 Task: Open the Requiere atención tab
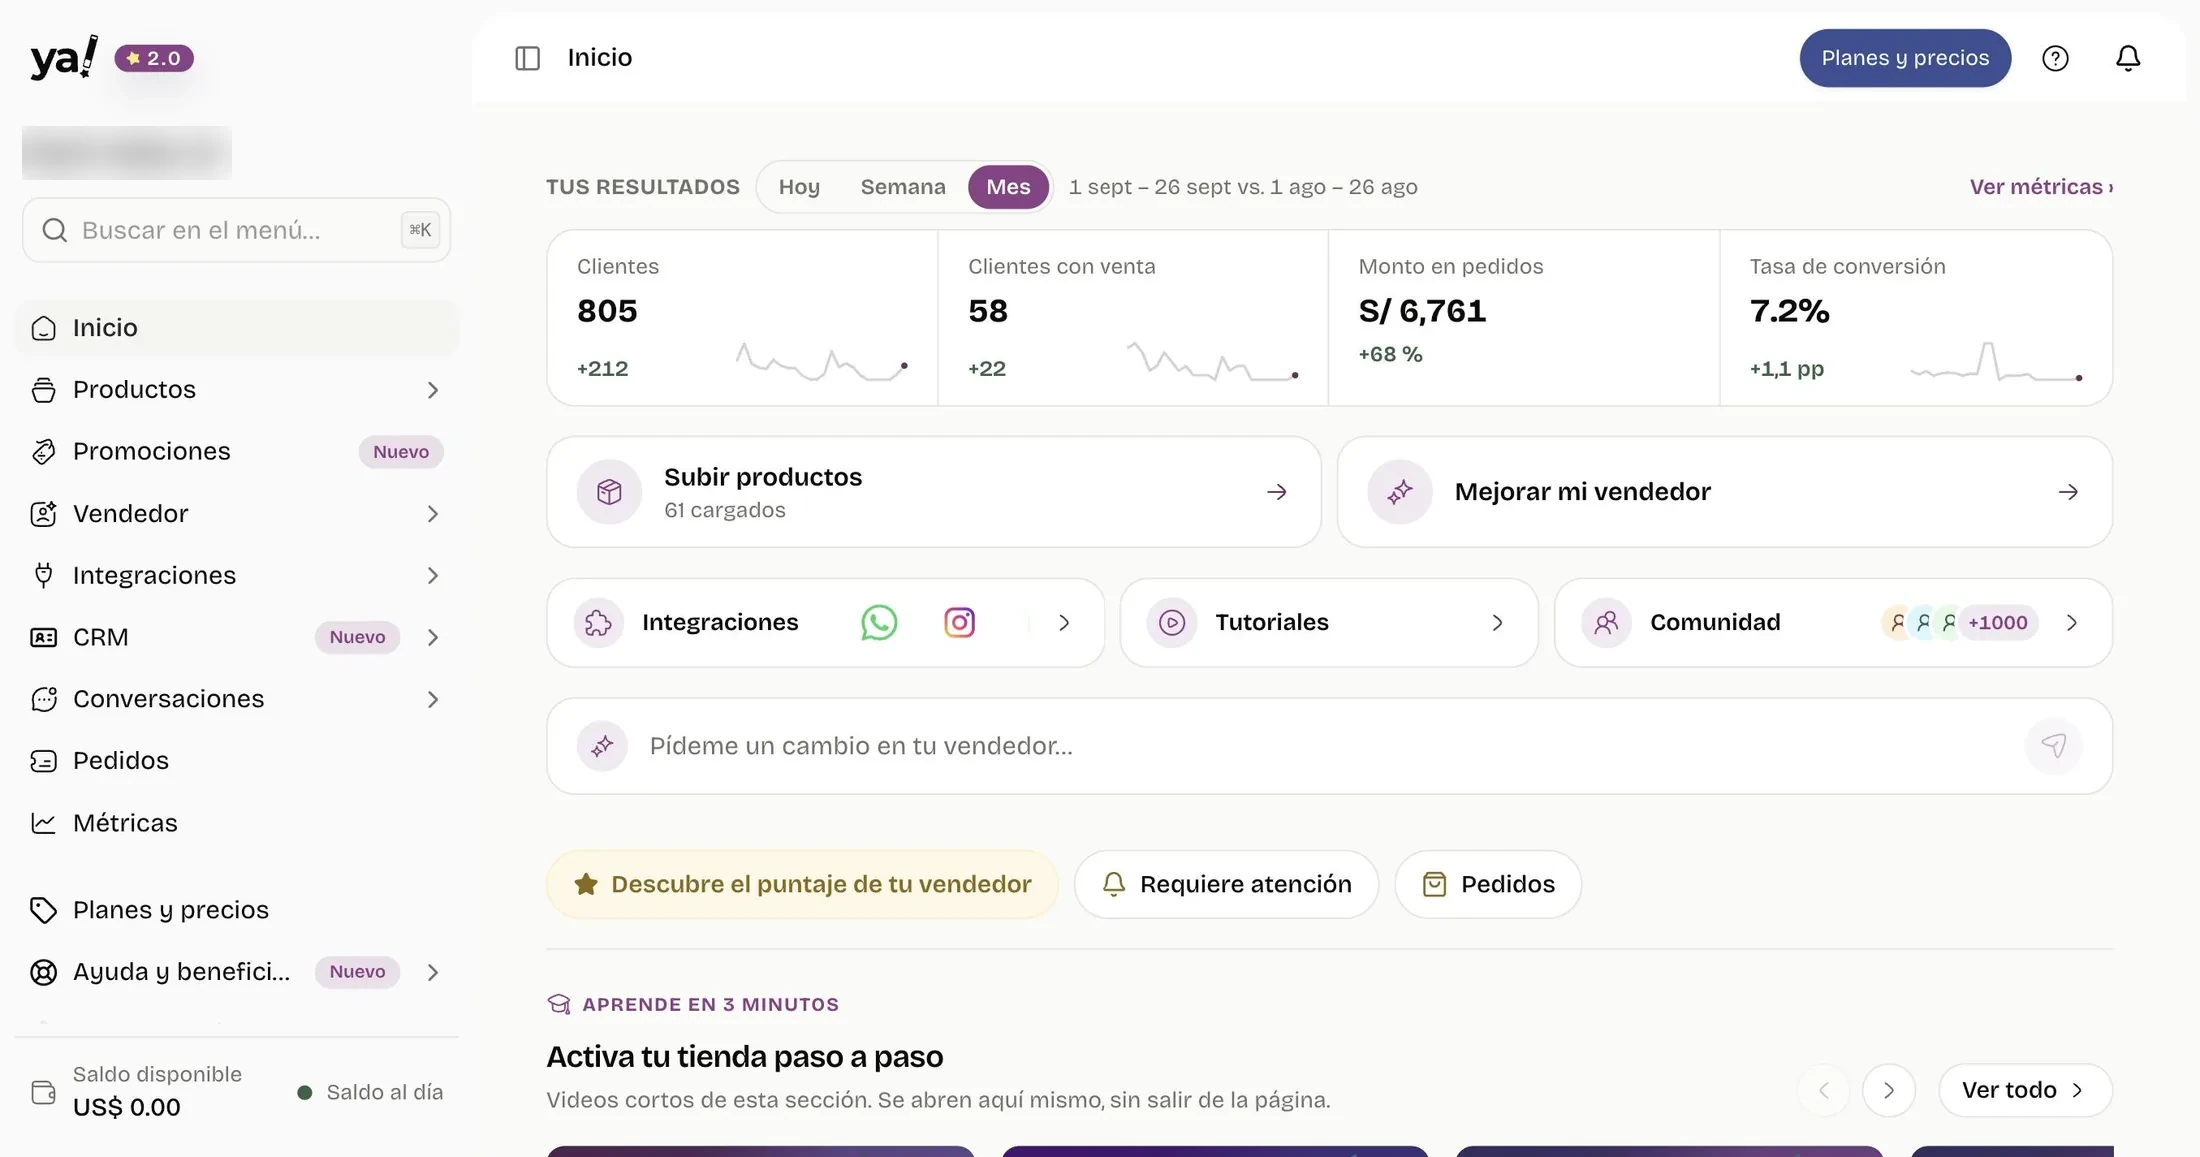point(1226,884)
